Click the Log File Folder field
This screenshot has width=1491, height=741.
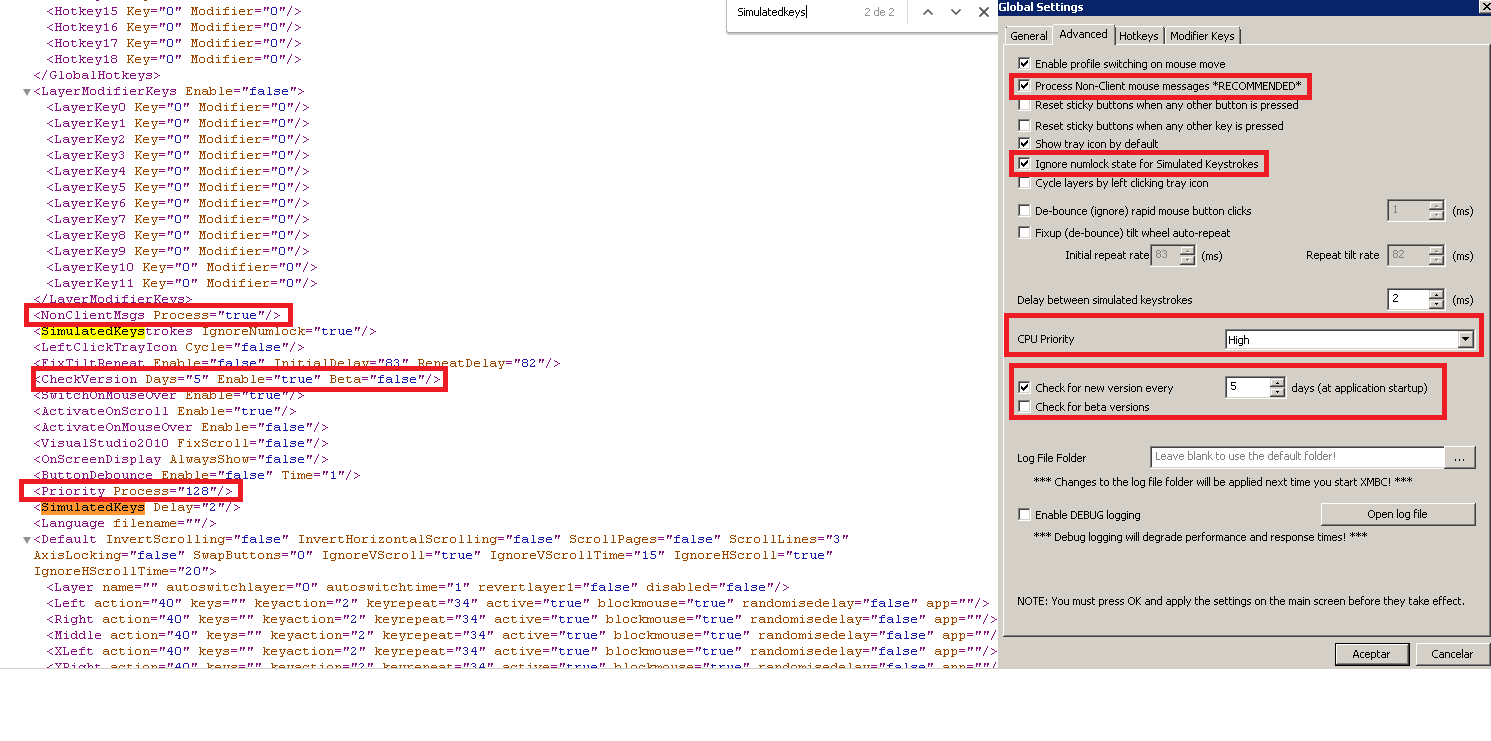tap(1297, 457)
